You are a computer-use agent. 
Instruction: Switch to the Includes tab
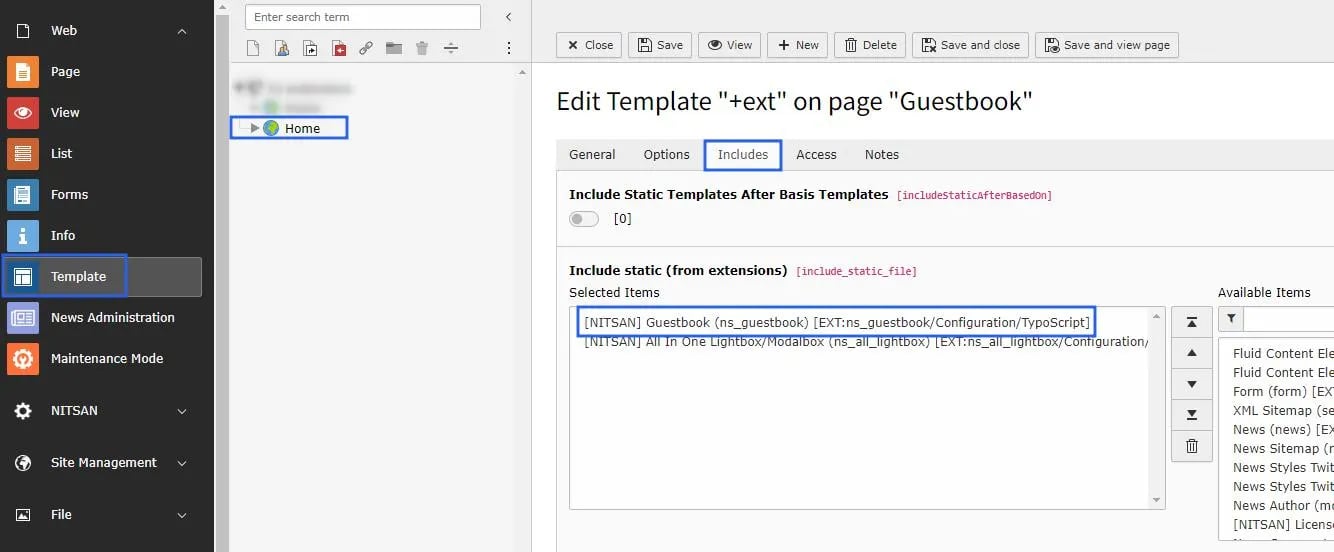pyautogui.click(x=743, y=155)
